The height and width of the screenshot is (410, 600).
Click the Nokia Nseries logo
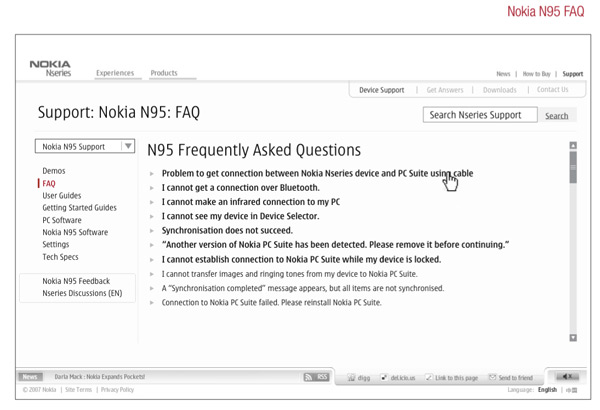[51, 69]
